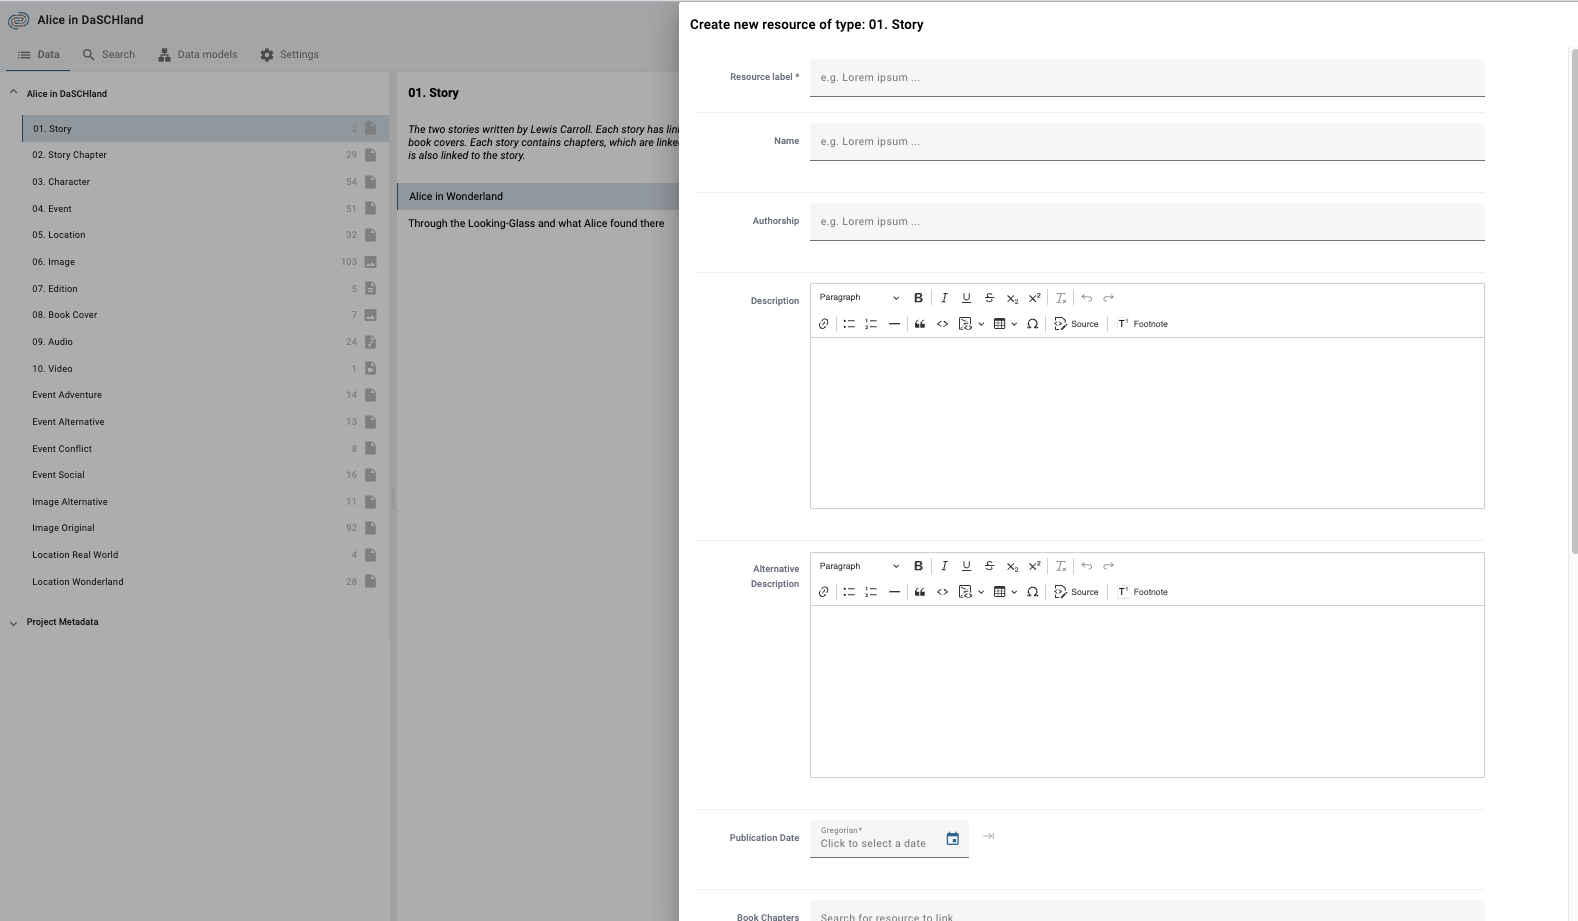Open the Settings tab
This screenshot has height=921, width=1578.
click(x=289, y=55)
